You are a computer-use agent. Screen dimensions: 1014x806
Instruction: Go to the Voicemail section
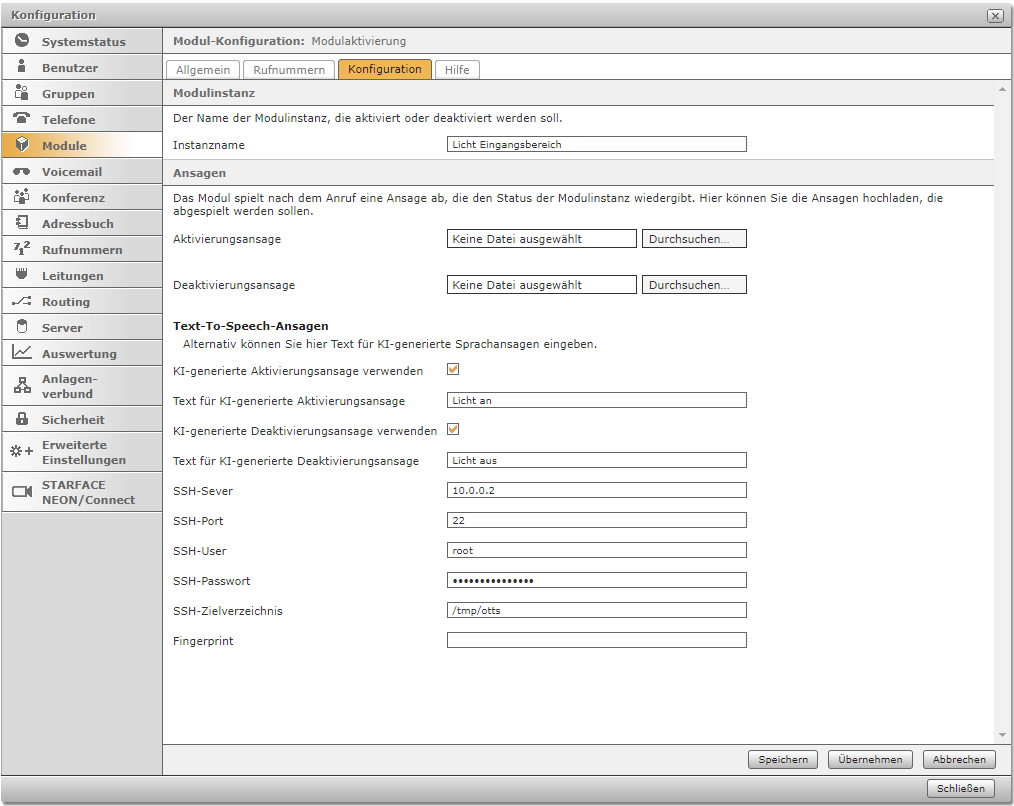(81, 171)
